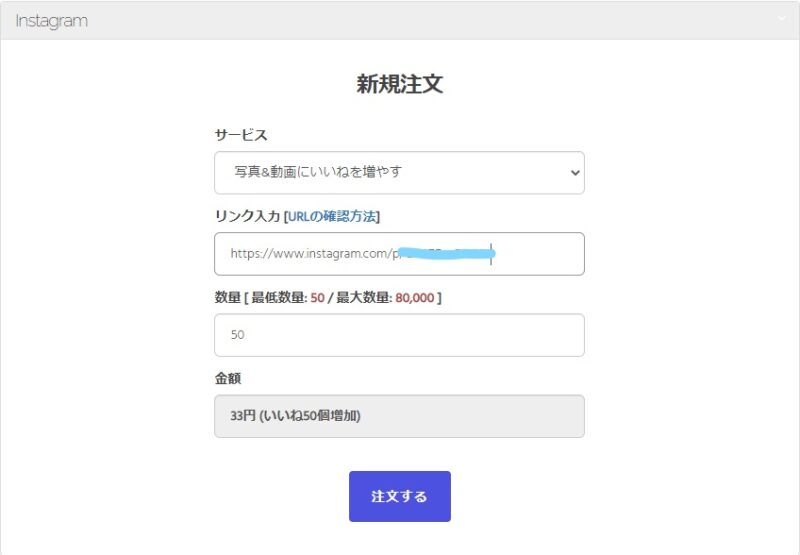The width and height of the screenshot is (800, 555).
Task: Click the dropdown arrow of service selector
Action: click(x=575, y=173)
